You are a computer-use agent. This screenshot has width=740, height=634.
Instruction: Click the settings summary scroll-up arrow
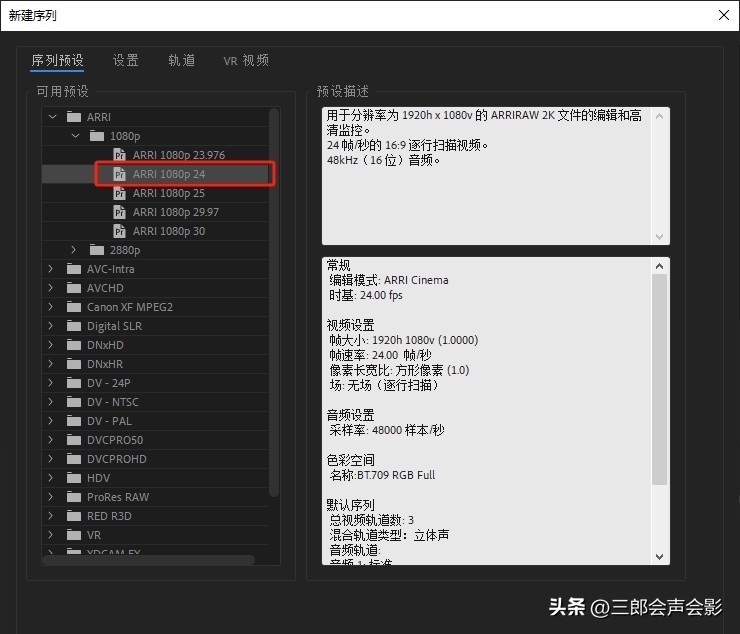(x=659, y=266)
